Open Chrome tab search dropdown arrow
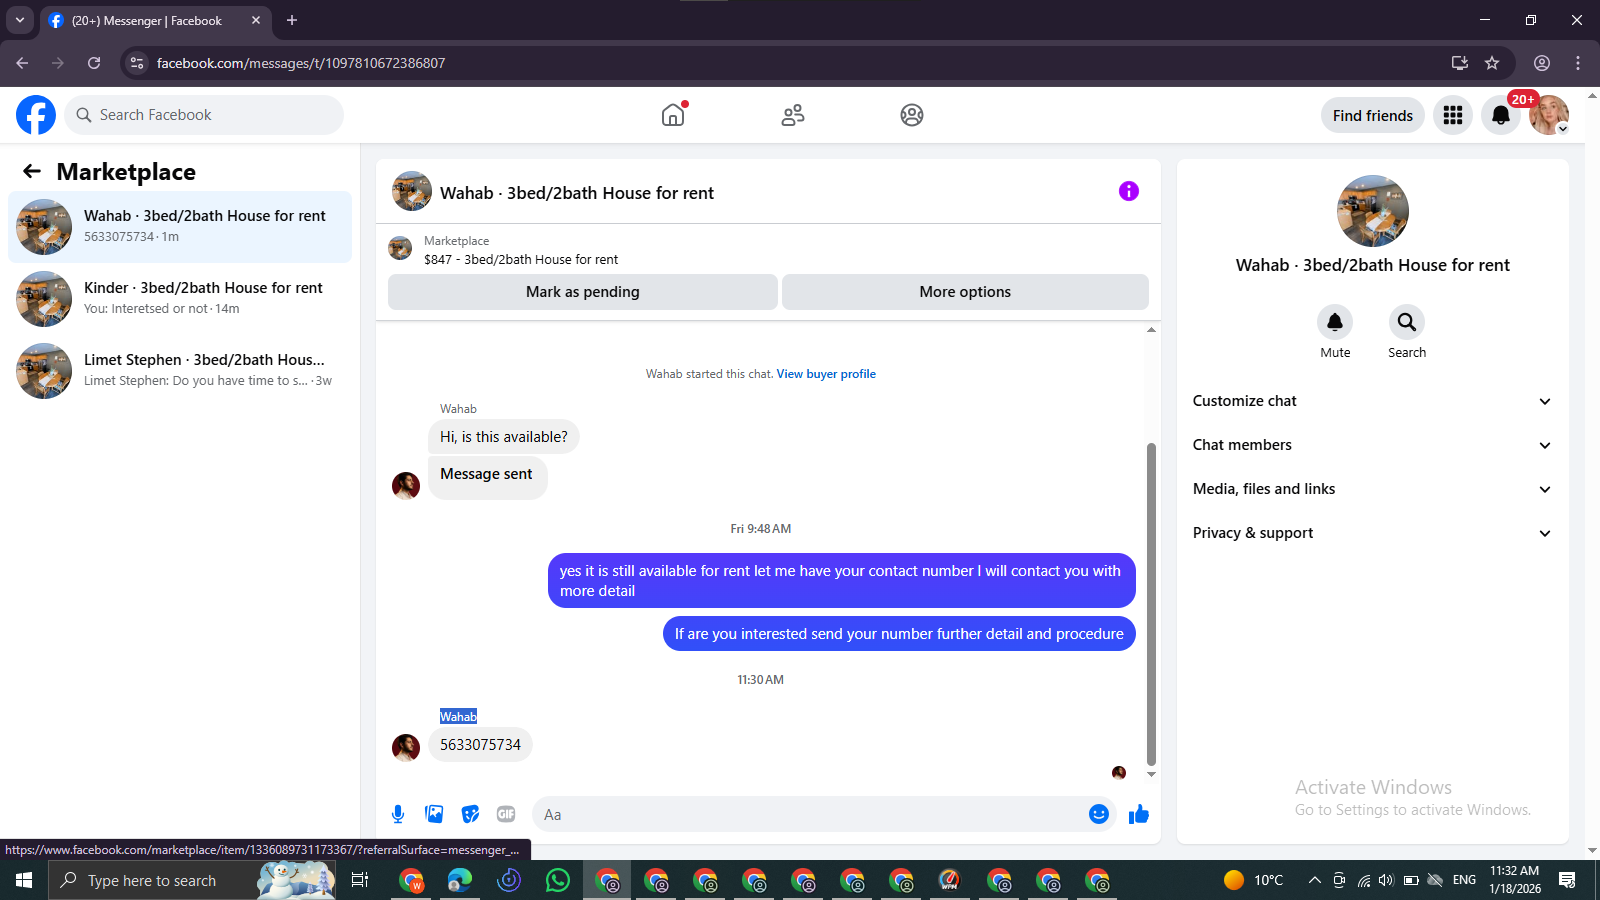This screenshot has width=1600, height=900. pyautogui.click(x=19, y=20)
